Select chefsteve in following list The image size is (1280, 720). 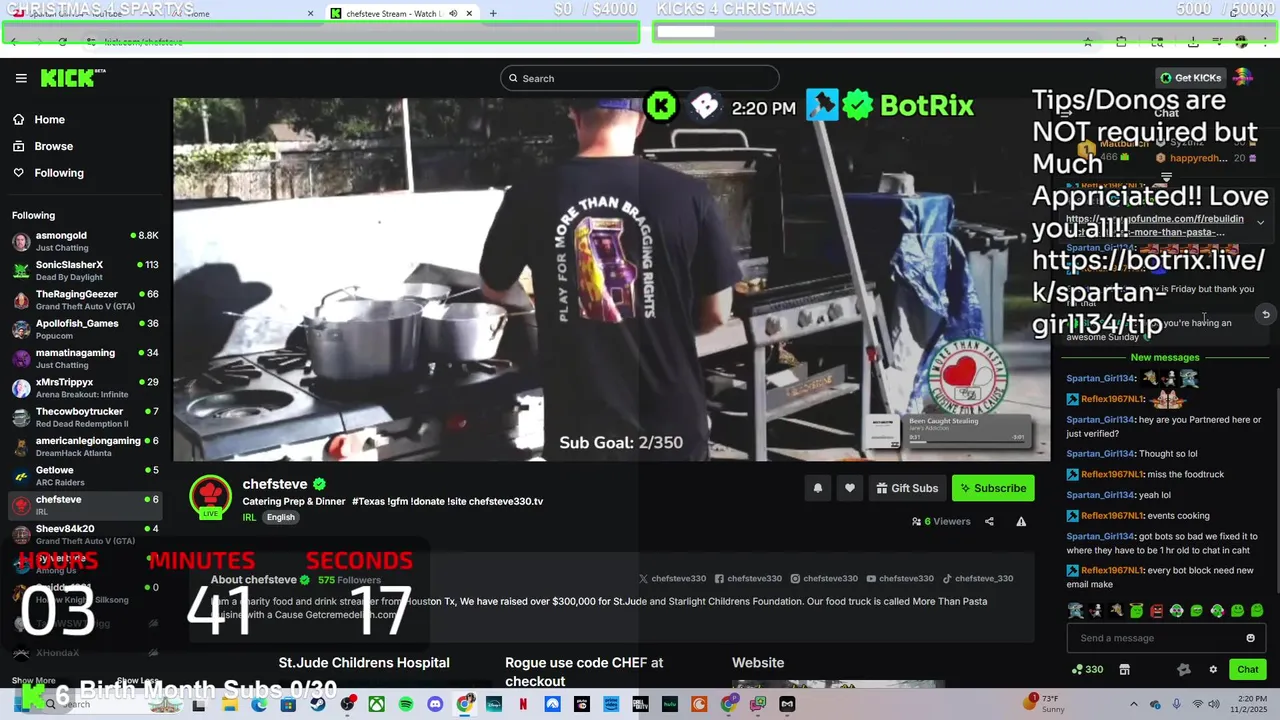[85, 505]
